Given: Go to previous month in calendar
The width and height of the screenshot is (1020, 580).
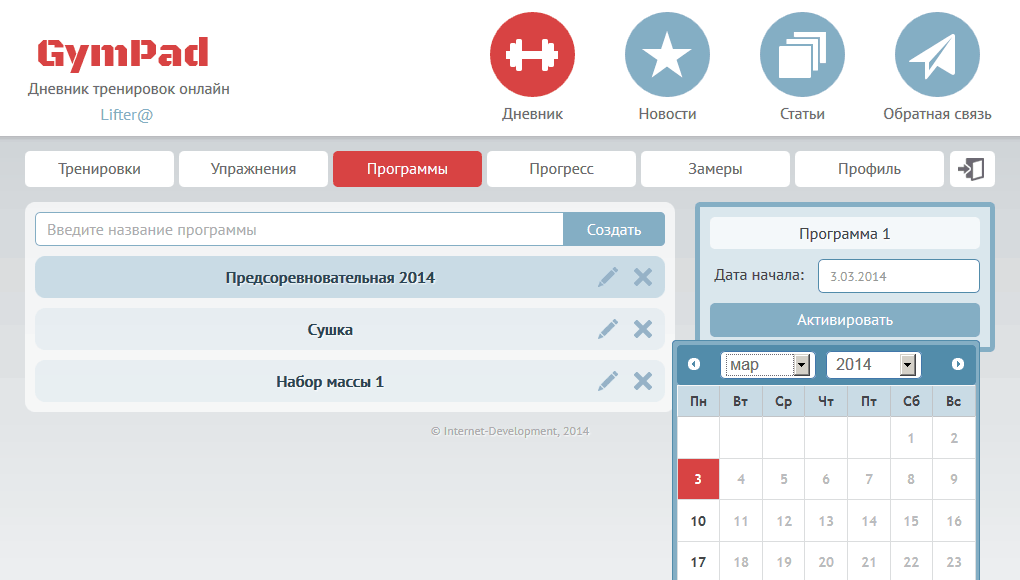Looking at the screenshot, I should pos(694,365).
